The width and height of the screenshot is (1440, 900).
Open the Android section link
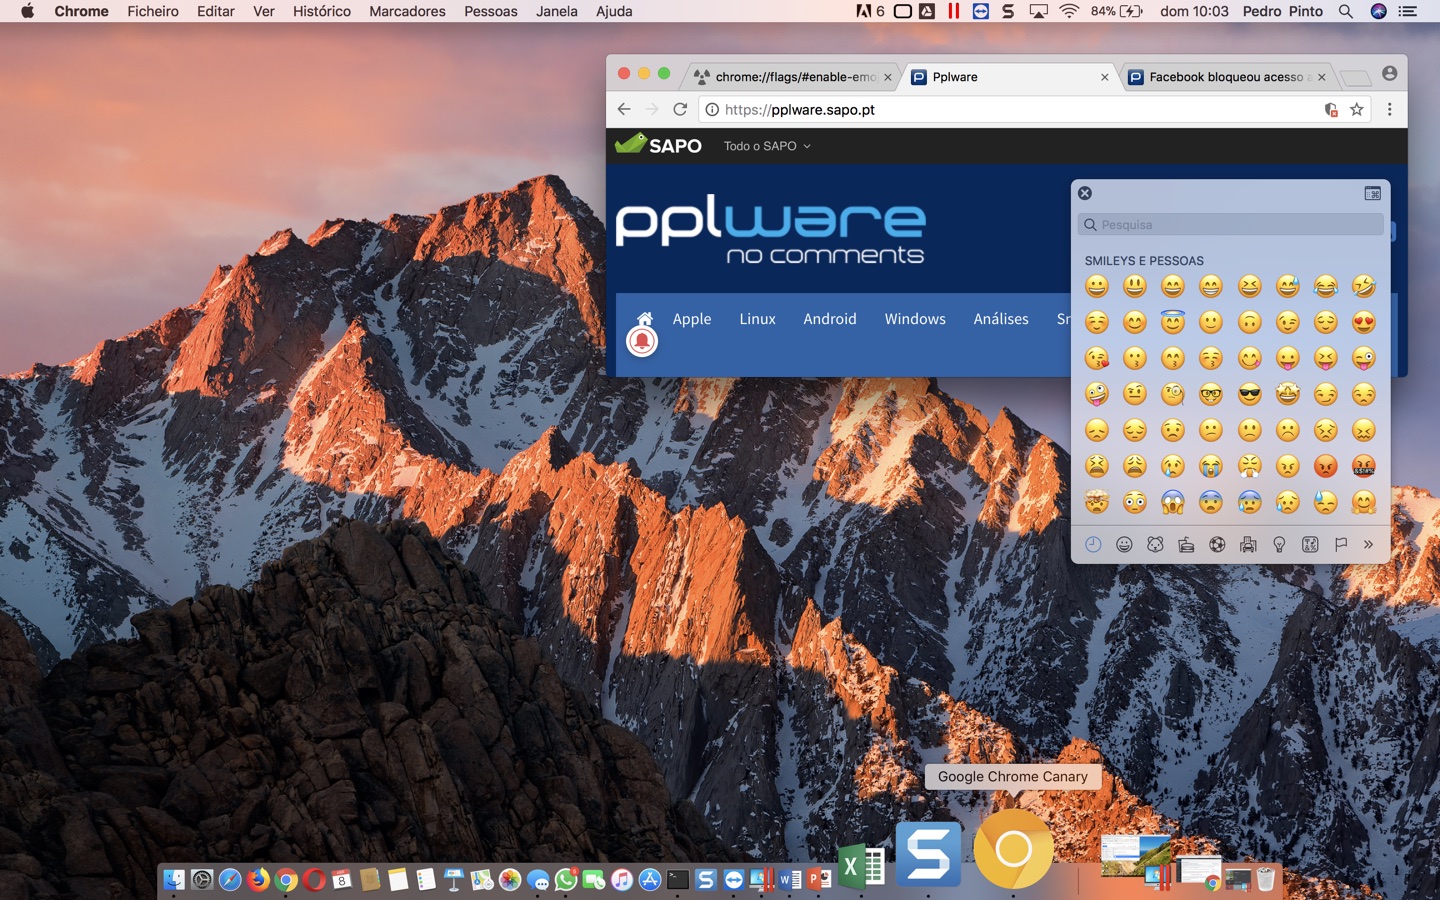click(829, 319)
